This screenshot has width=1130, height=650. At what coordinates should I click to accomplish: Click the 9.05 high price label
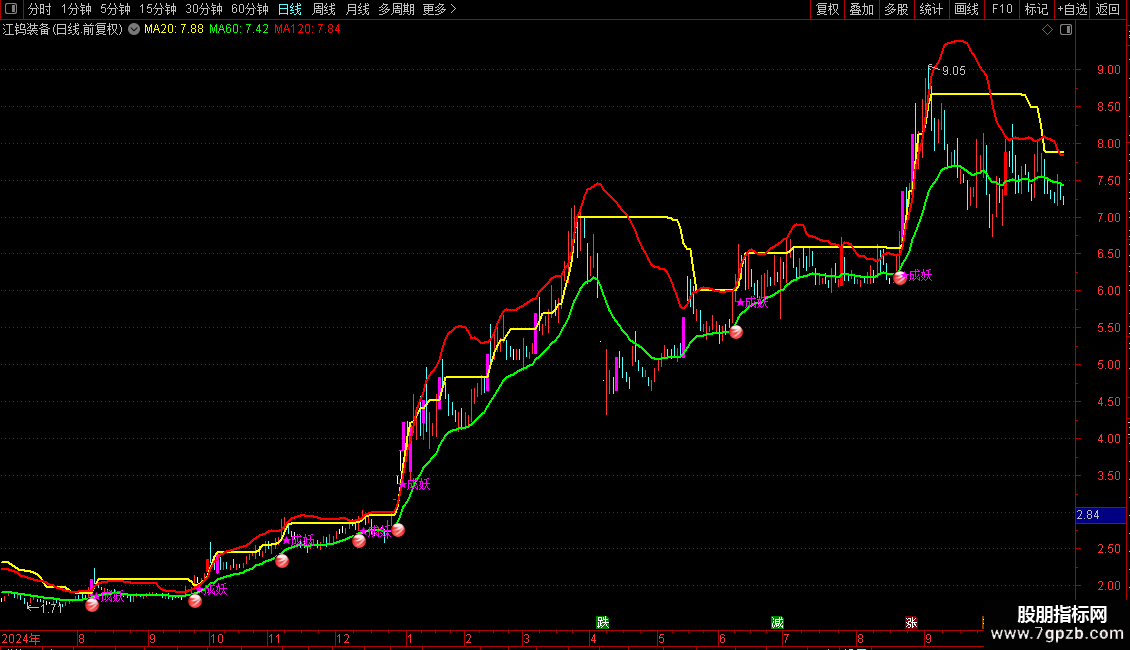[x=953, y=71]
